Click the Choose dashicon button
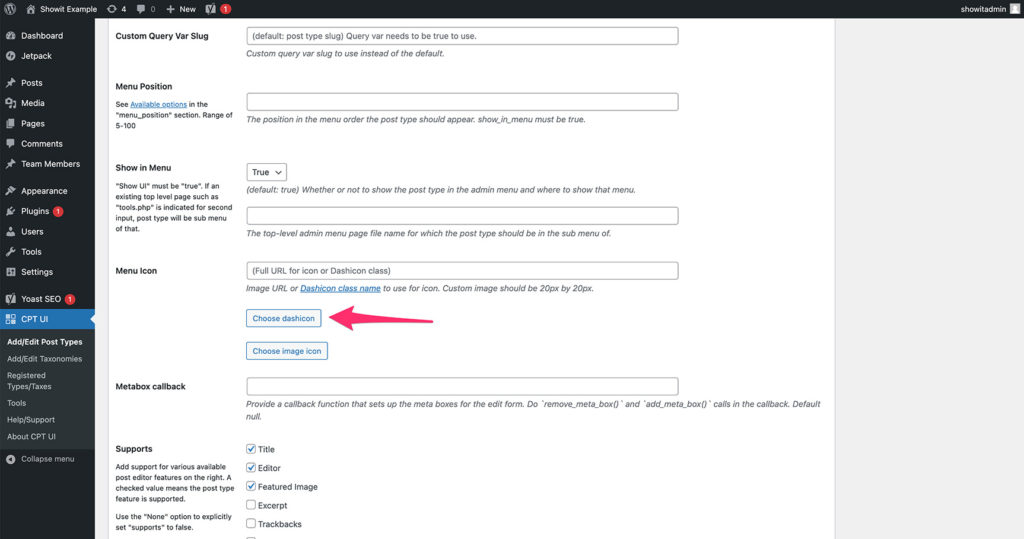 pyautogui.click(x=284, y=318)
